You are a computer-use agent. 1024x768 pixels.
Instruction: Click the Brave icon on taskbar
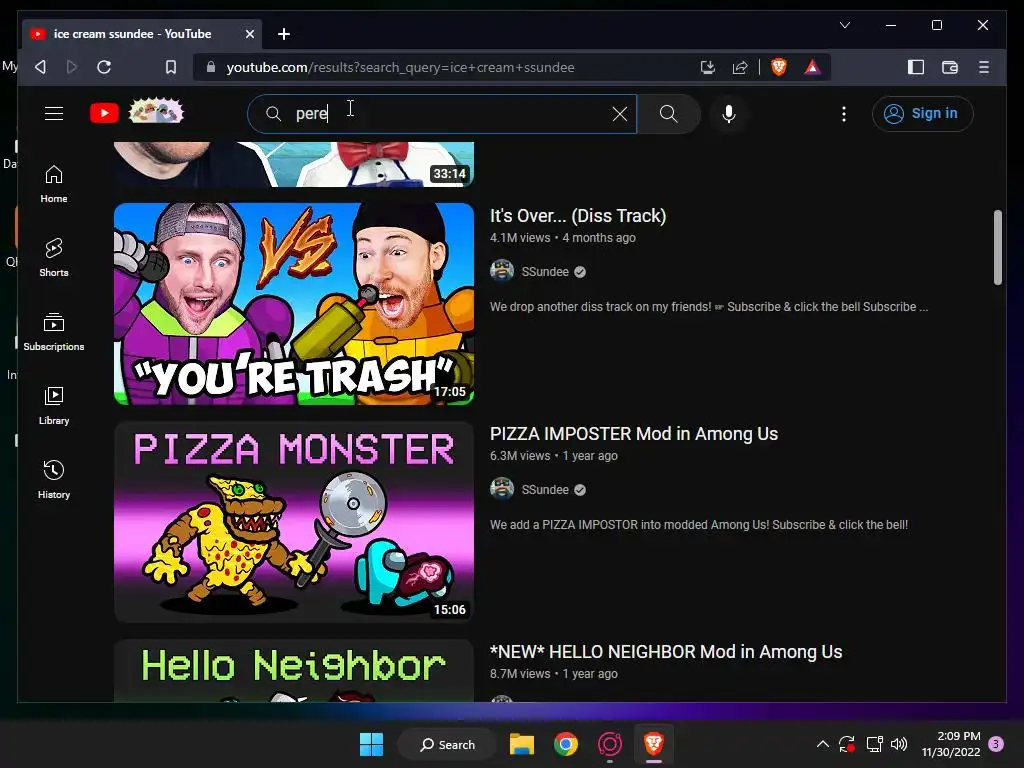pos(654,744)
